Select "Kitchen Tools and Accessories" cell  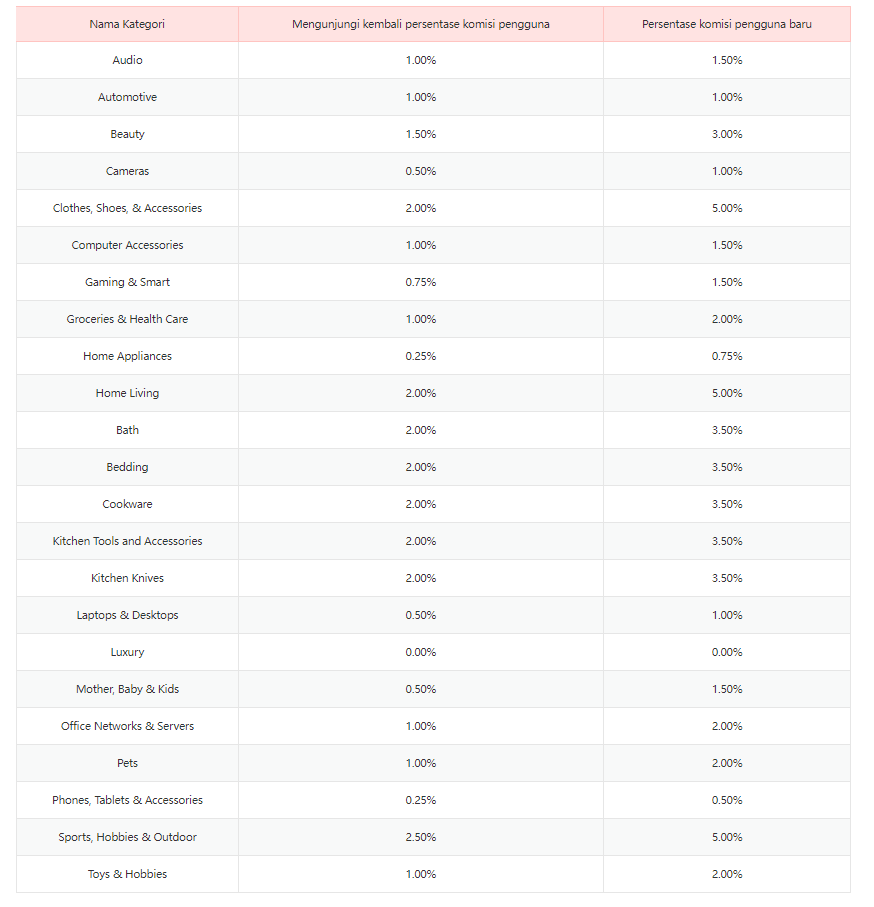point(127,542)
